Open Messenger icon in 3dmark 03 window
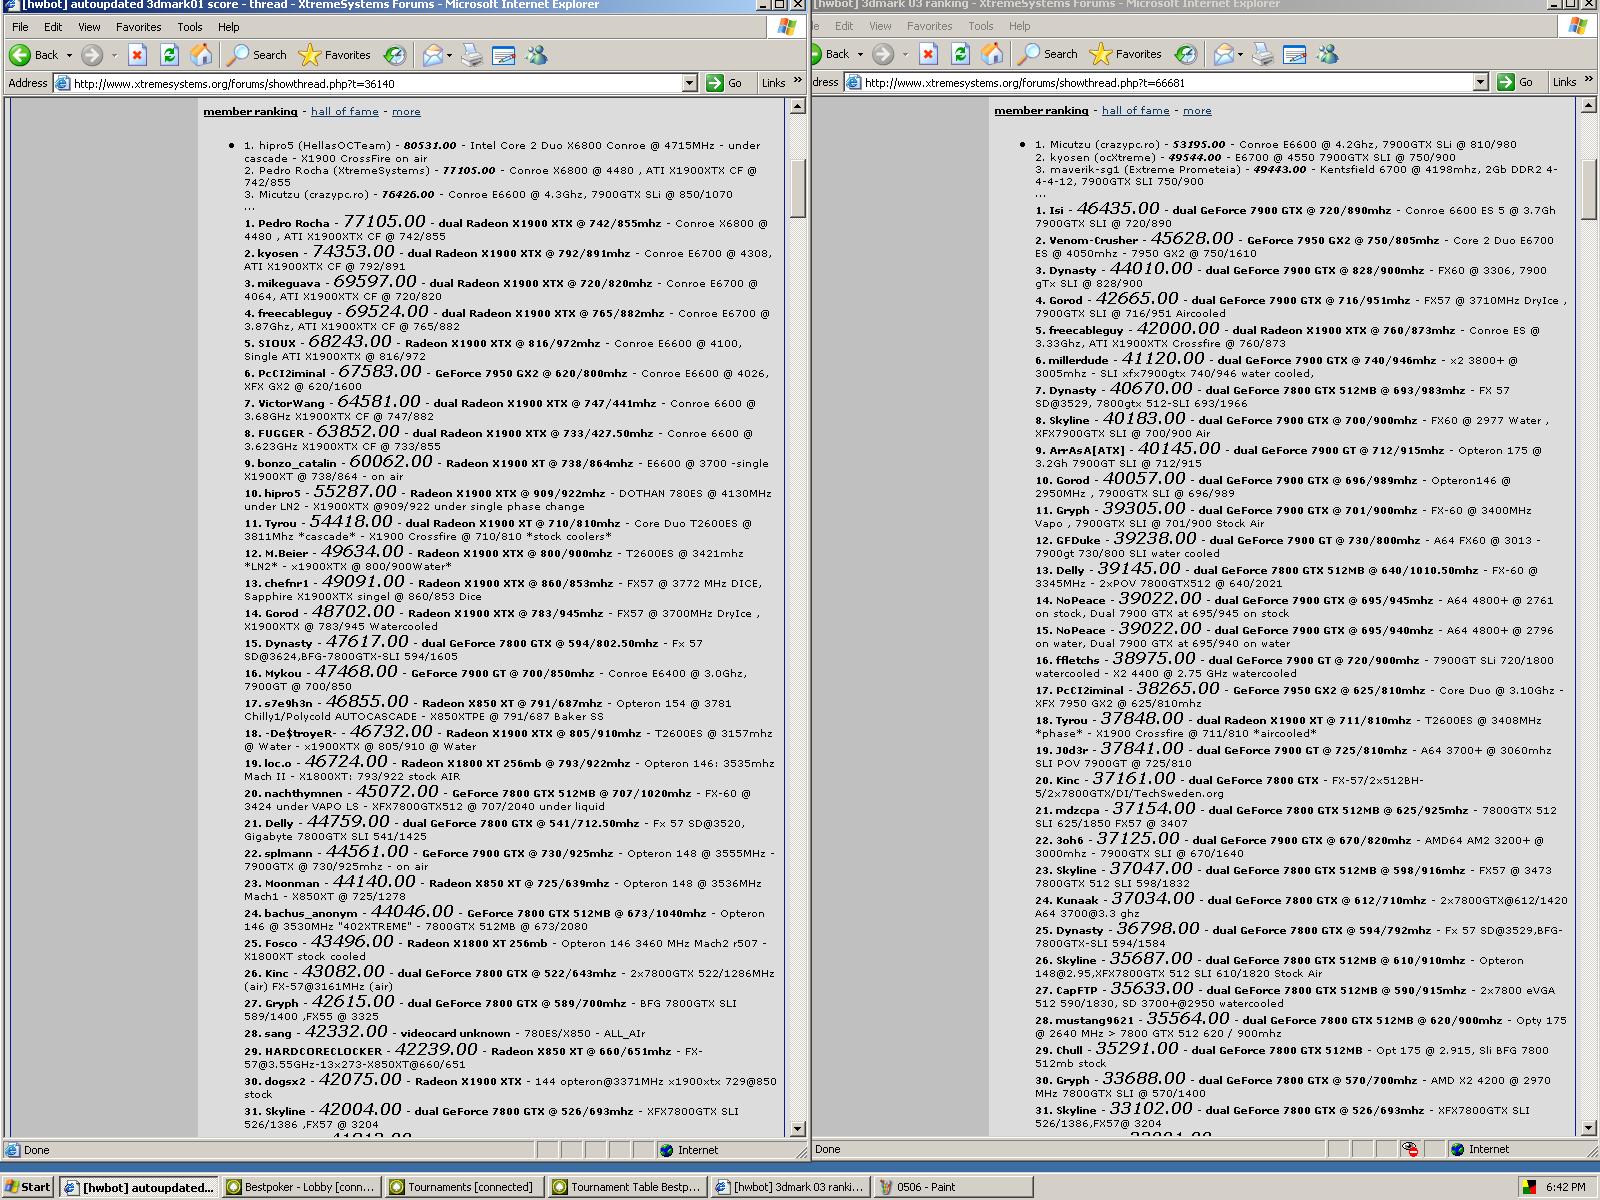Image resolution: width=1600 pixels, height=1200 pixels. pos(1327,54)
